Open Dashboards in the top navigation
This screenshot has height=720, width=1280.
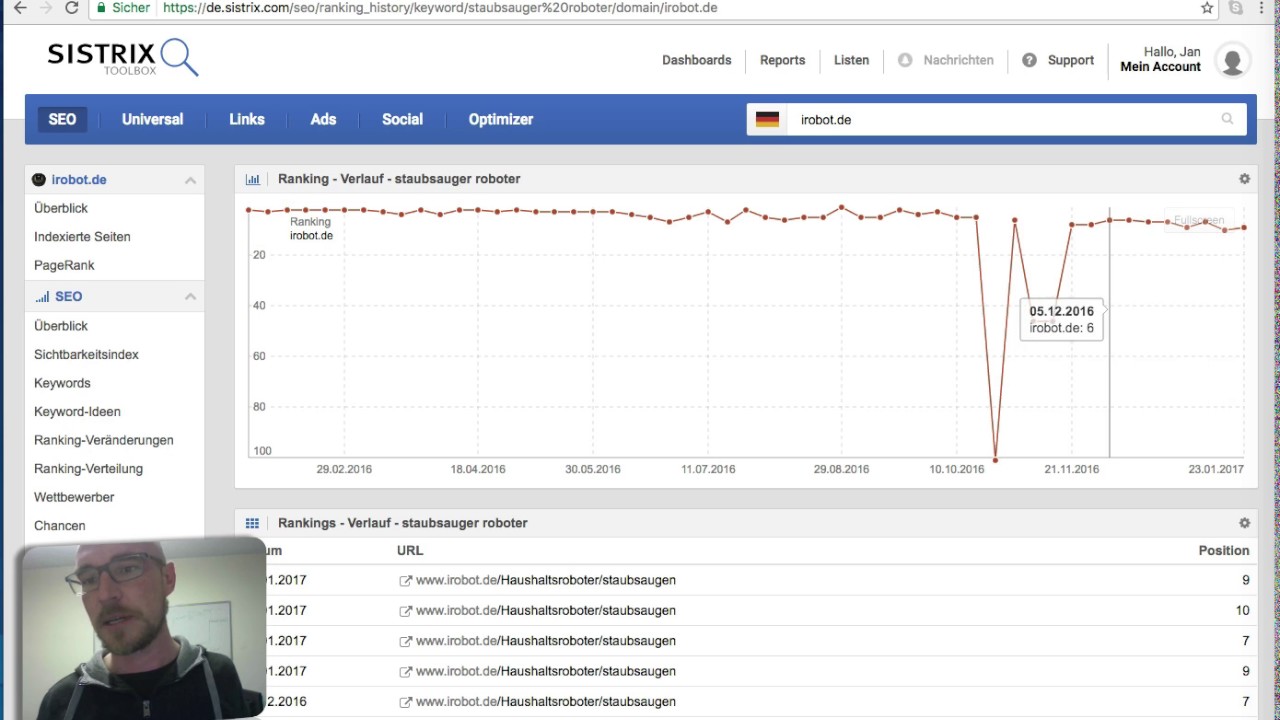coord(697,60)
